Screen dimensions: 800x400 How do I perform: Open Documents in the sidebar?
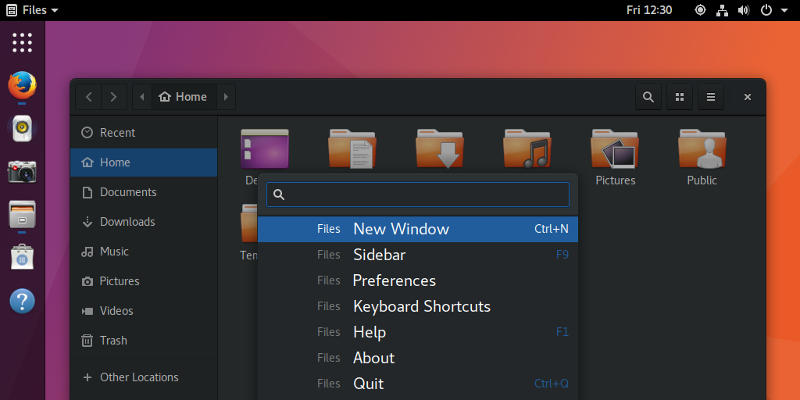coord(144,192)
